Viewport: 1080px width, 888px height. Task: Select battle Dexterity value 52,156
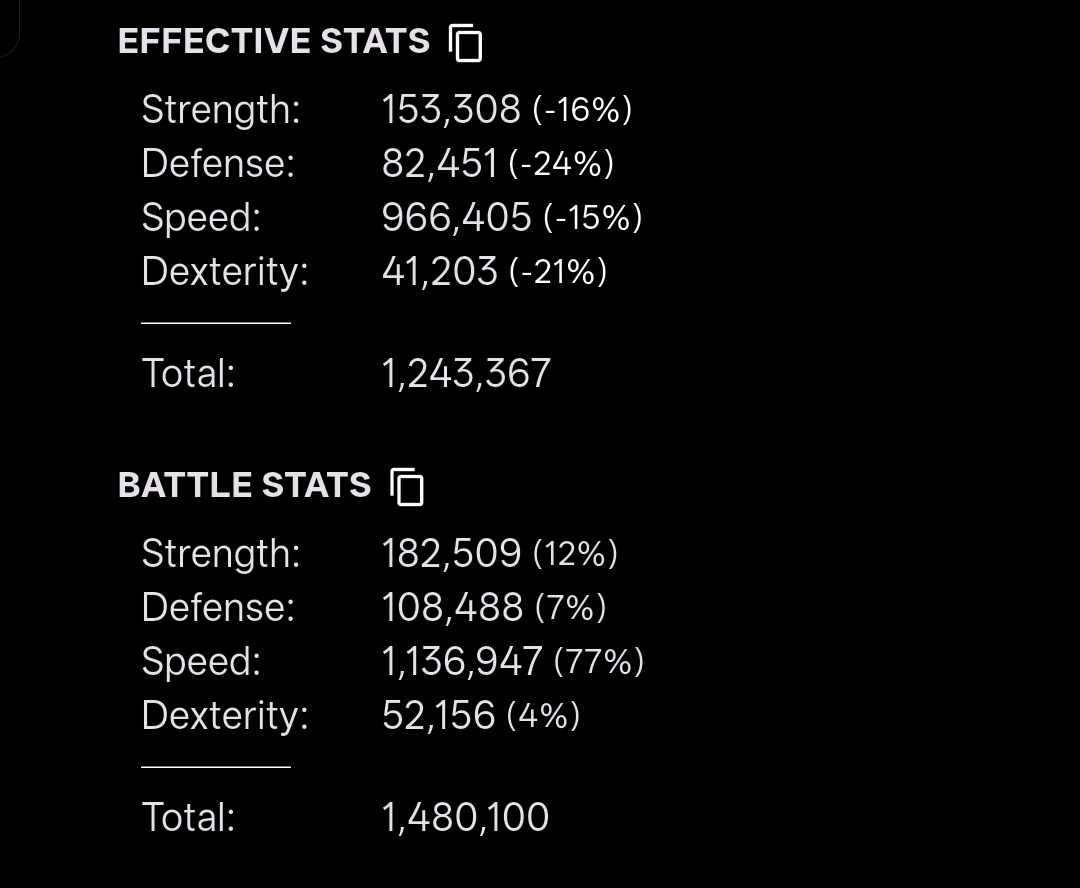(438, 714)
